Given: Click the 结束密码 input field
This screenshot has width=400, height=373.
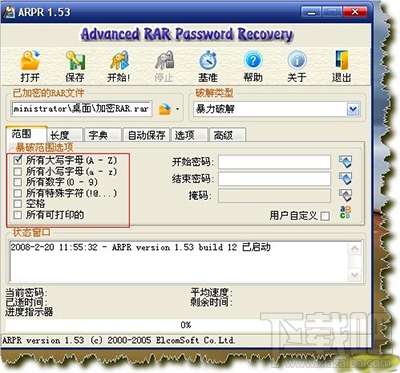Looking at the screenshot, I should coord(274,179).
